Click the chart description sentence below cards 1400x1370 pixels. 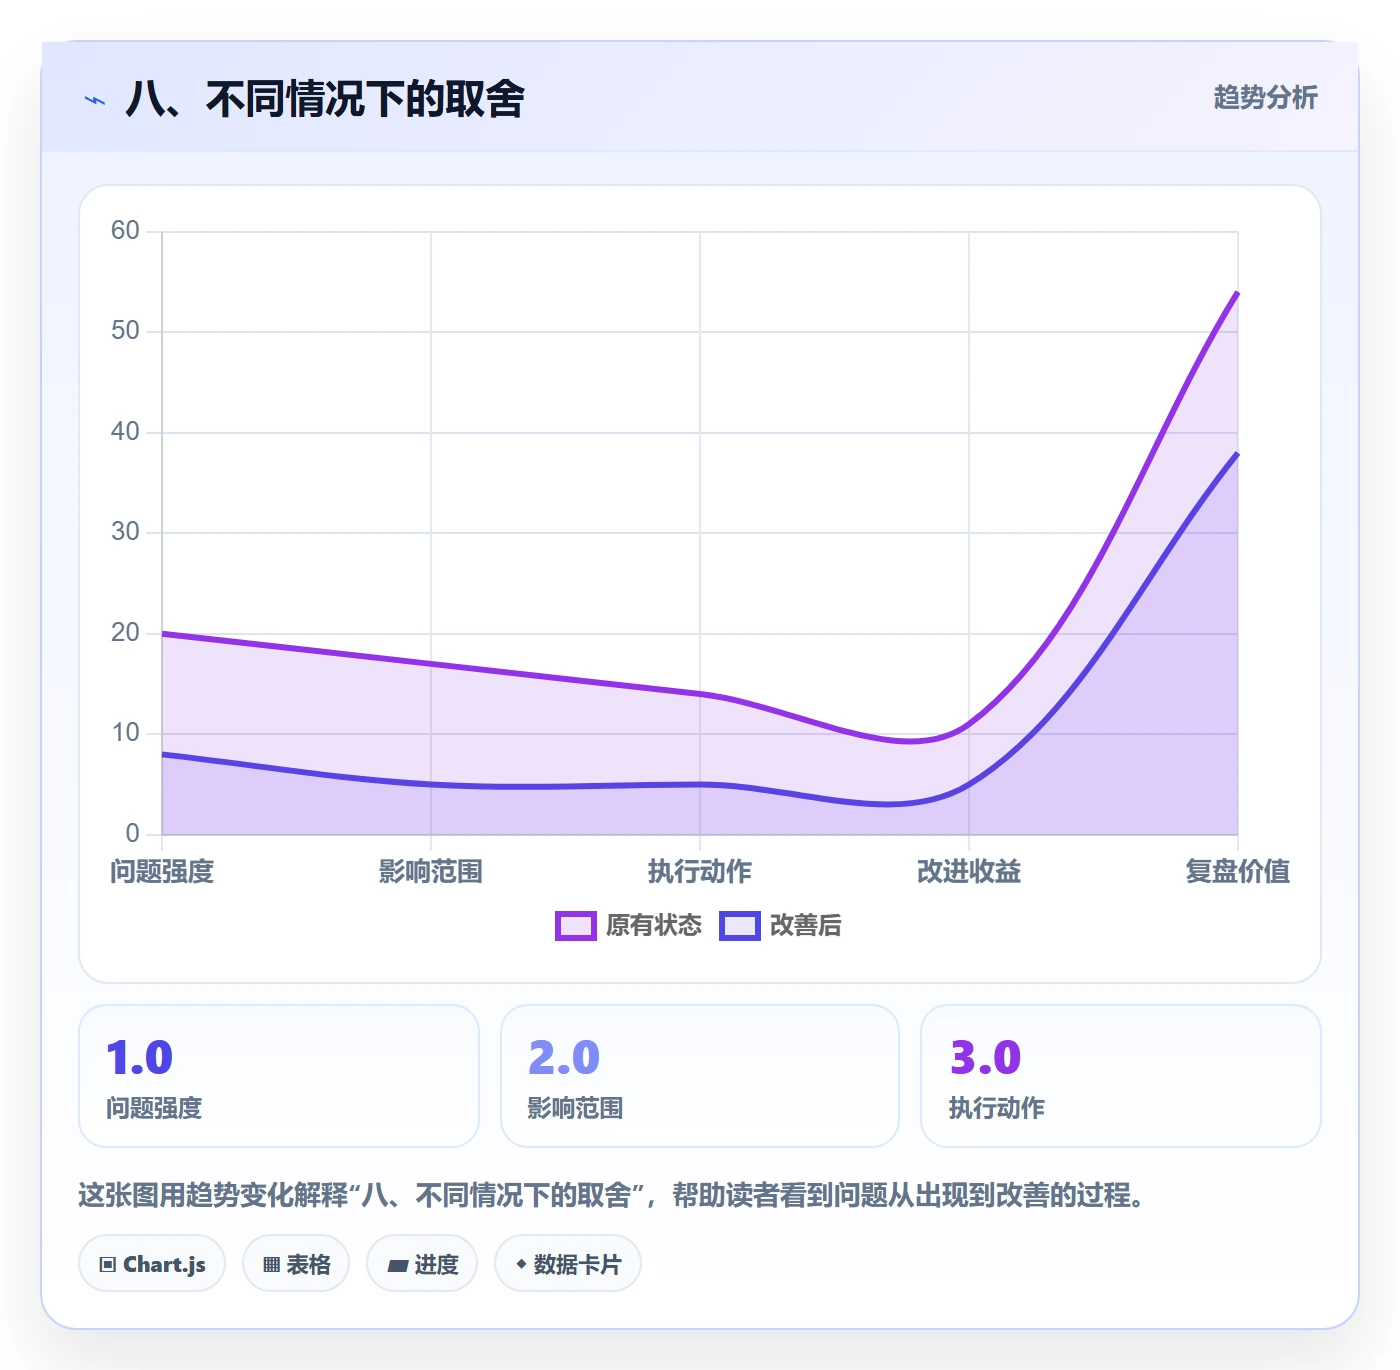tap(612, 1195)
